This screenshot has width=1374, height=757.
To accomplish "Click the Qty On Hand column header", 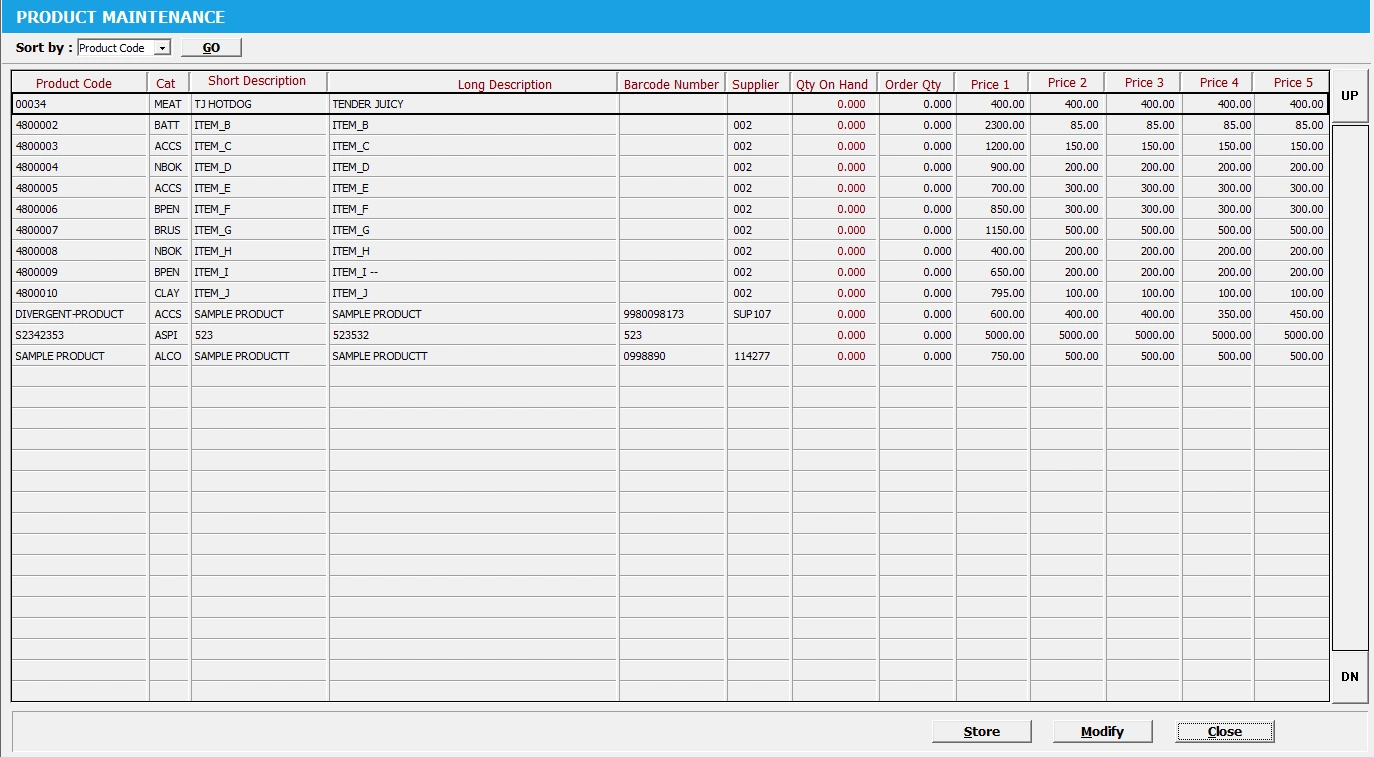I will coord(834,84).
